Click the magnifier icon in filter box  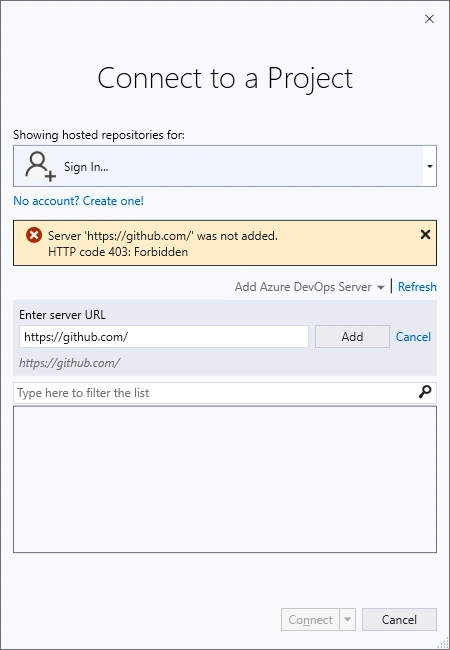(425, 392)
